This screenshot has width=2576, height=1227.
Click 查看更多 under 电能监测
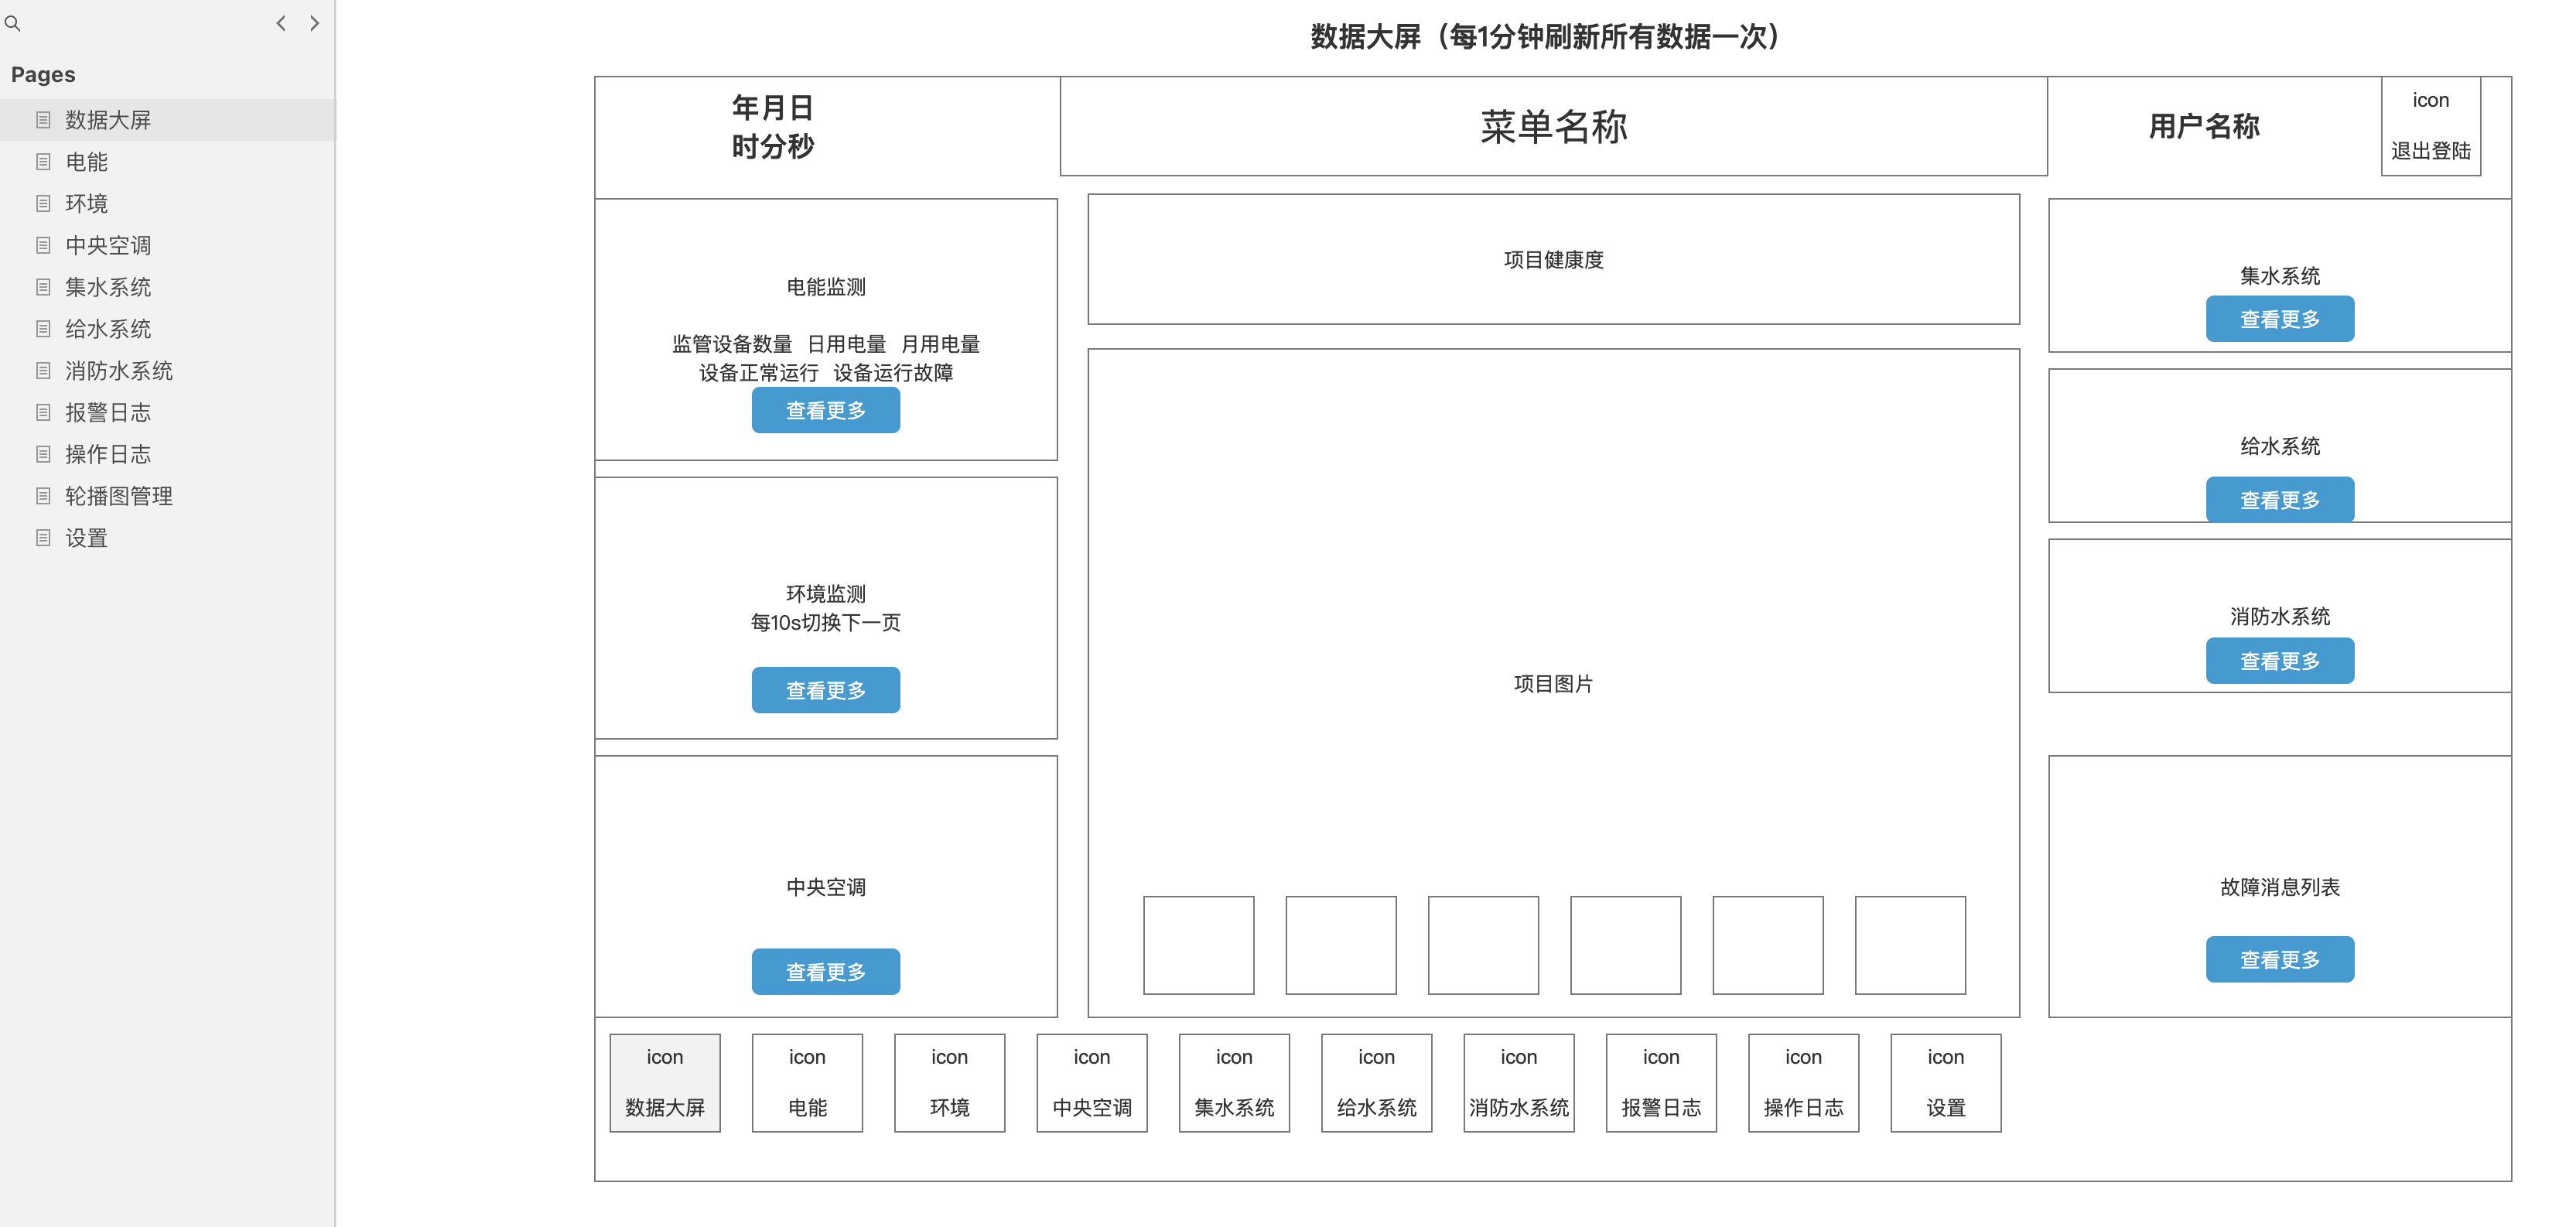825,411
